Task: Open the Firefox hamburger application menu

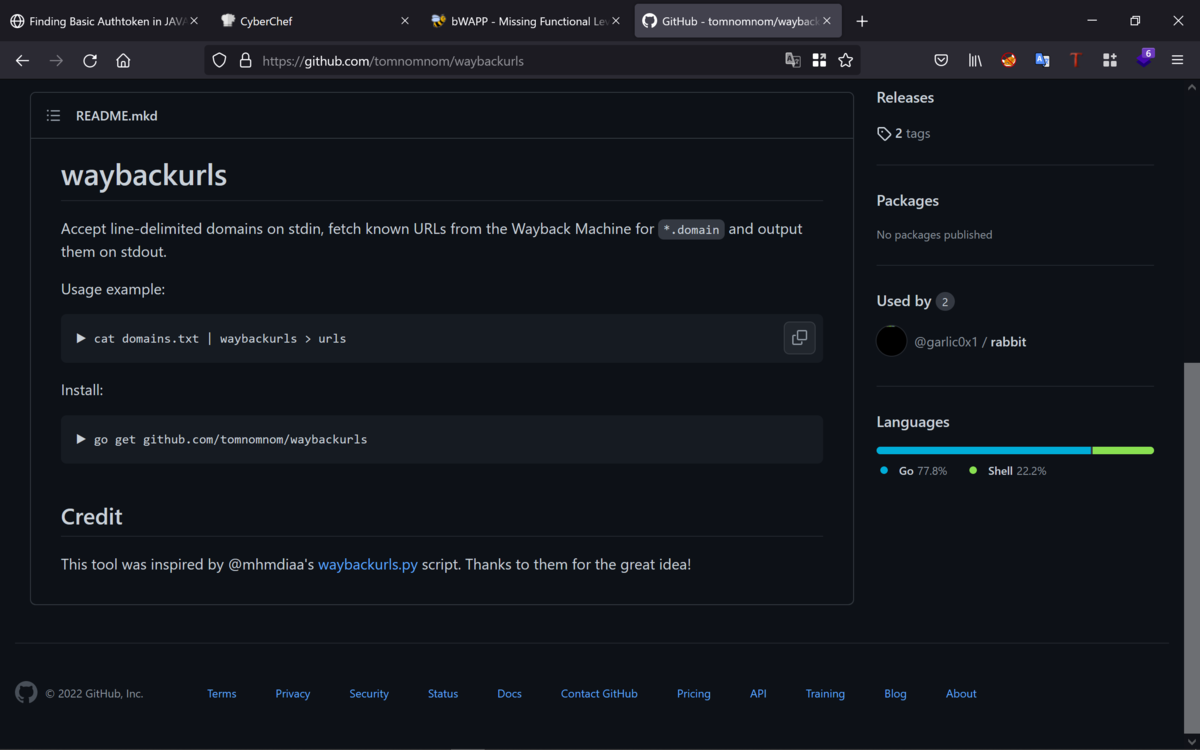Action: click(x=1177, y=60)
